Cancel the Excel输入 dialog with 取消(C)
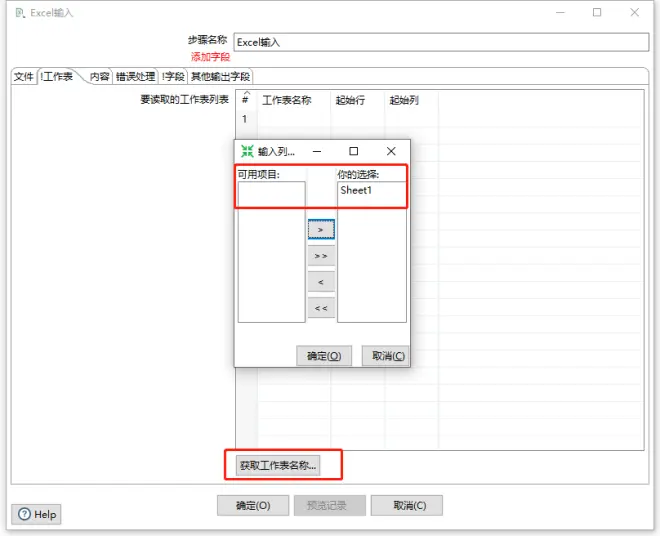This screenshot has width=660, height=536. tap(409, 505)
